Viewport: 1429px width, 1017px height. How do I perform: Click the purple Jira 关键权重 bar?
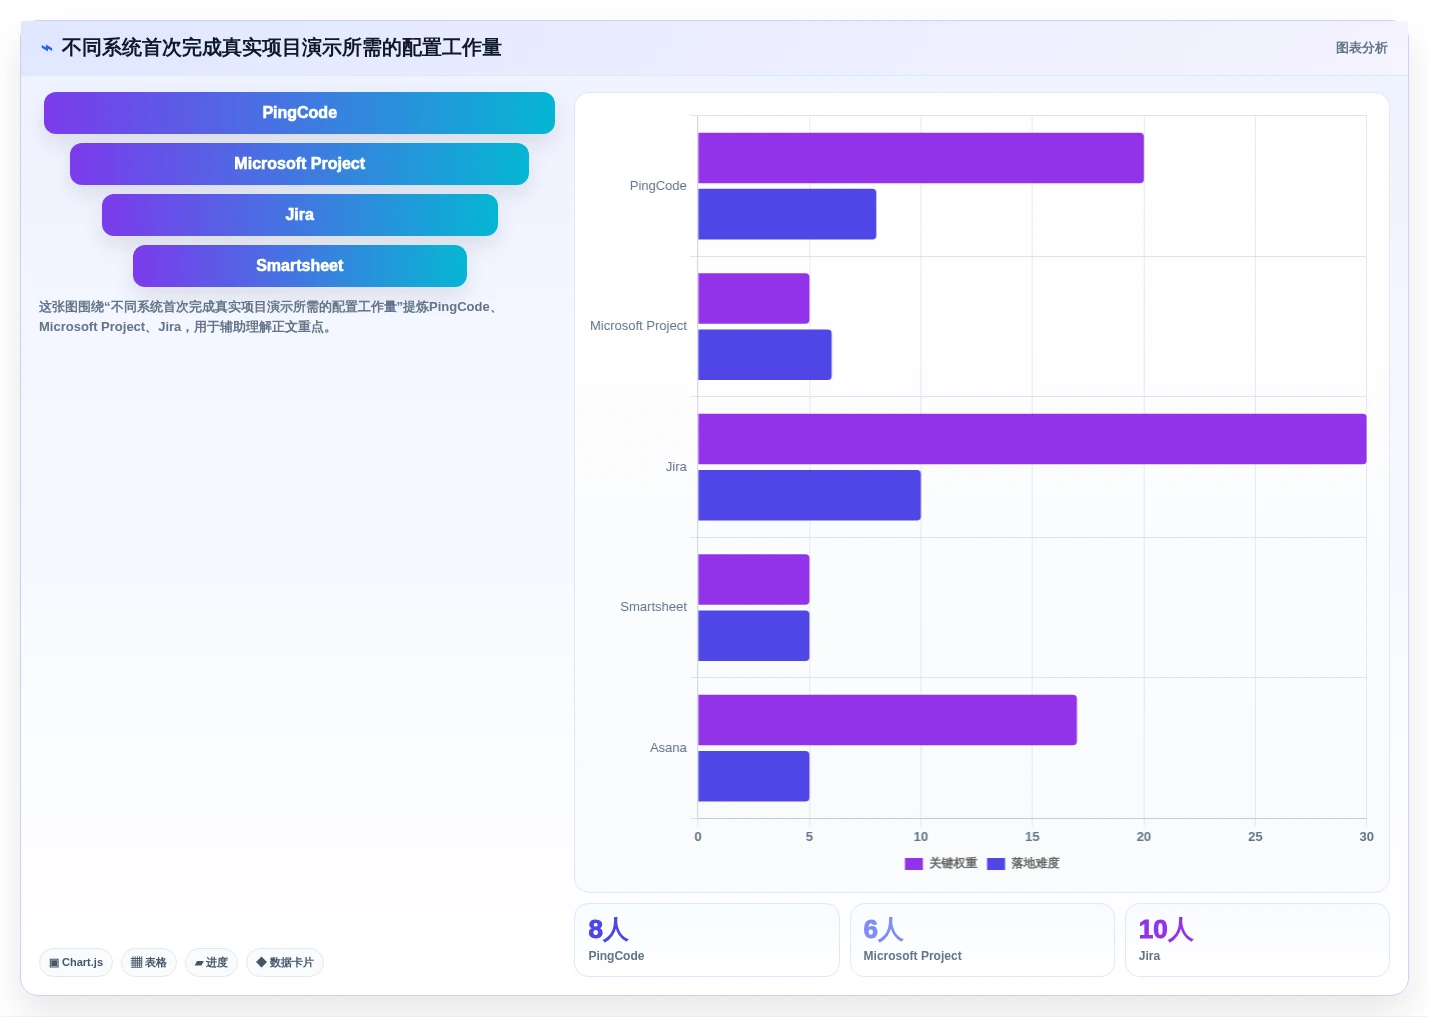pyautogui.click(x=1032, y=439)
